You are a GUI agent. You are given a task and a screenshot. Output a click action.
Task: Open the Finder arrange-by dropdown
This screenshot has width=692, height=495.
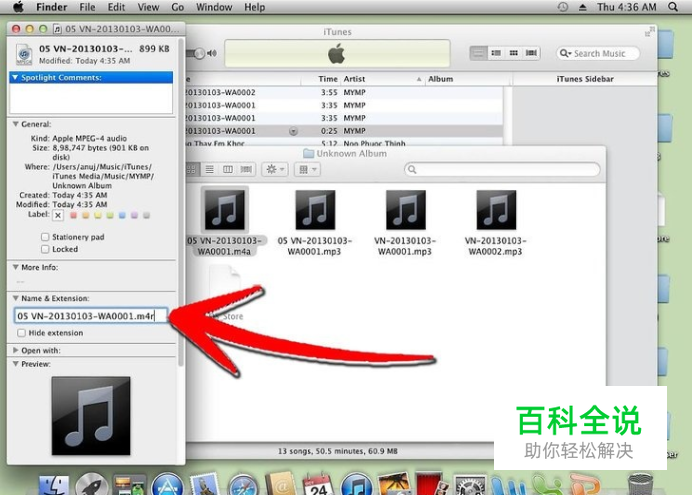pyautogui.click(x=308, y=169)
